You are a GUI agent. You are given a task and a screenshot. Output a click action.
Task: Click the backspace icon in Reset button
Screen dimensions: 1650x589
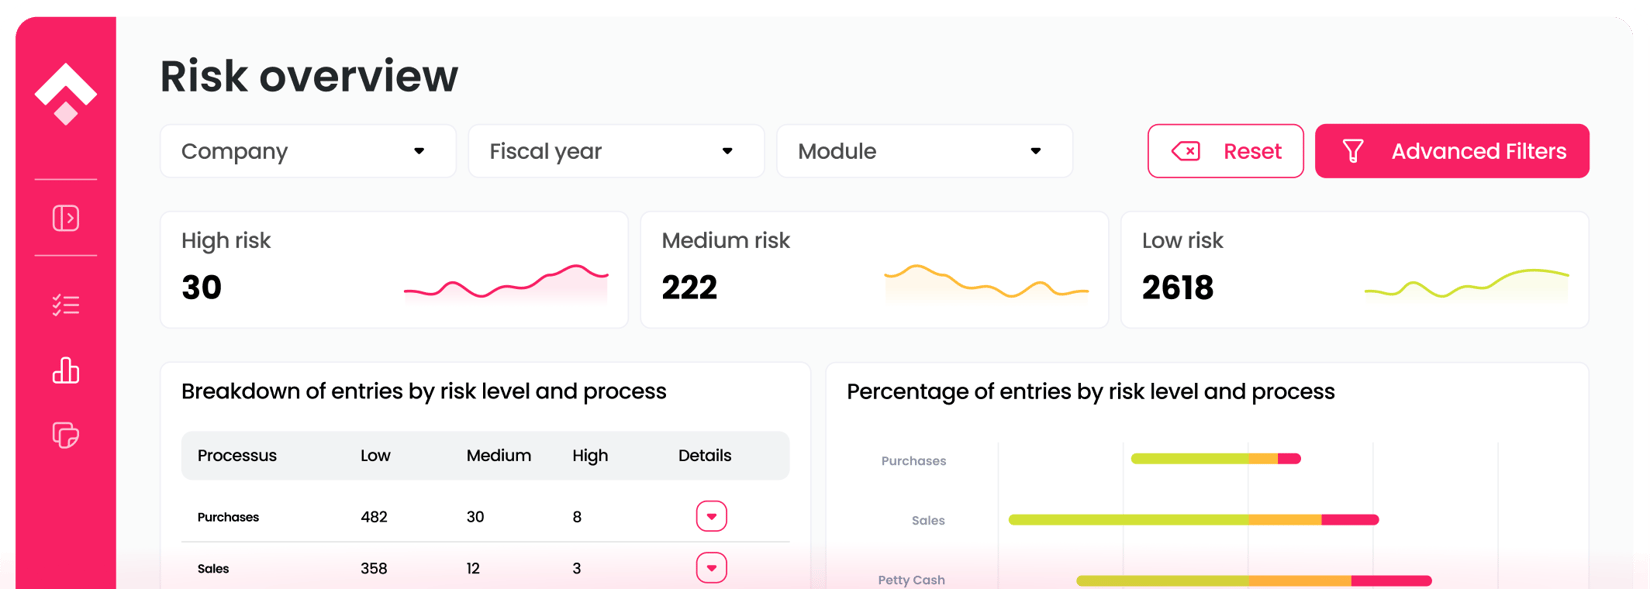coord(1186,151)
